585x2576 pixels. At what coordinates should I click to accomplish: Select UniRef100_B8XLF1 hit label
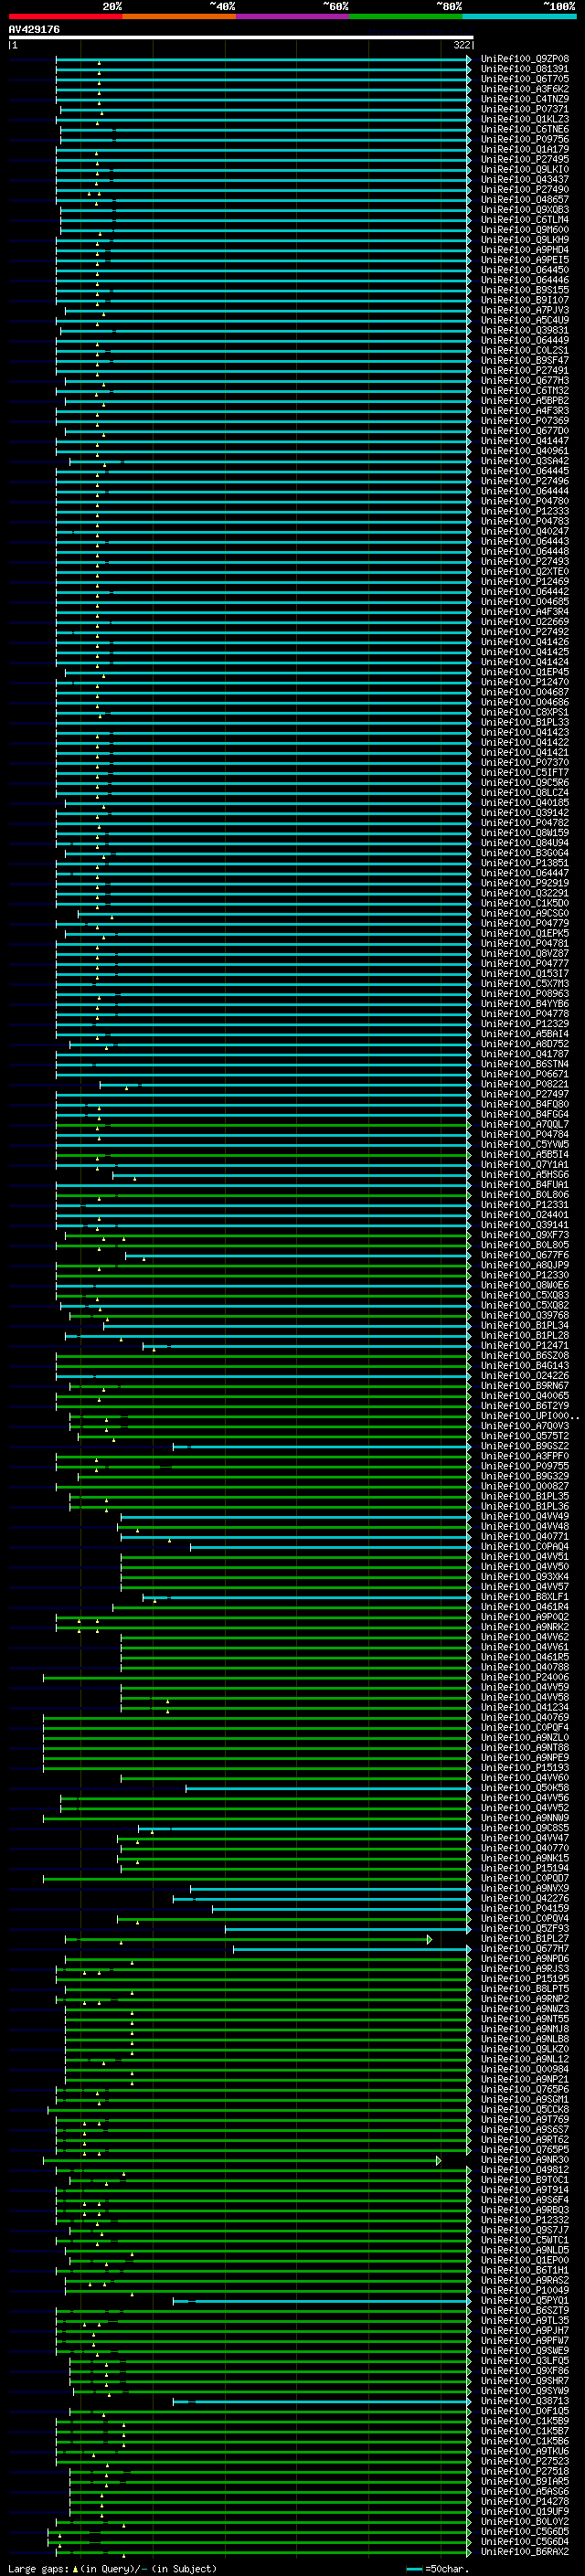point(524,1597)
